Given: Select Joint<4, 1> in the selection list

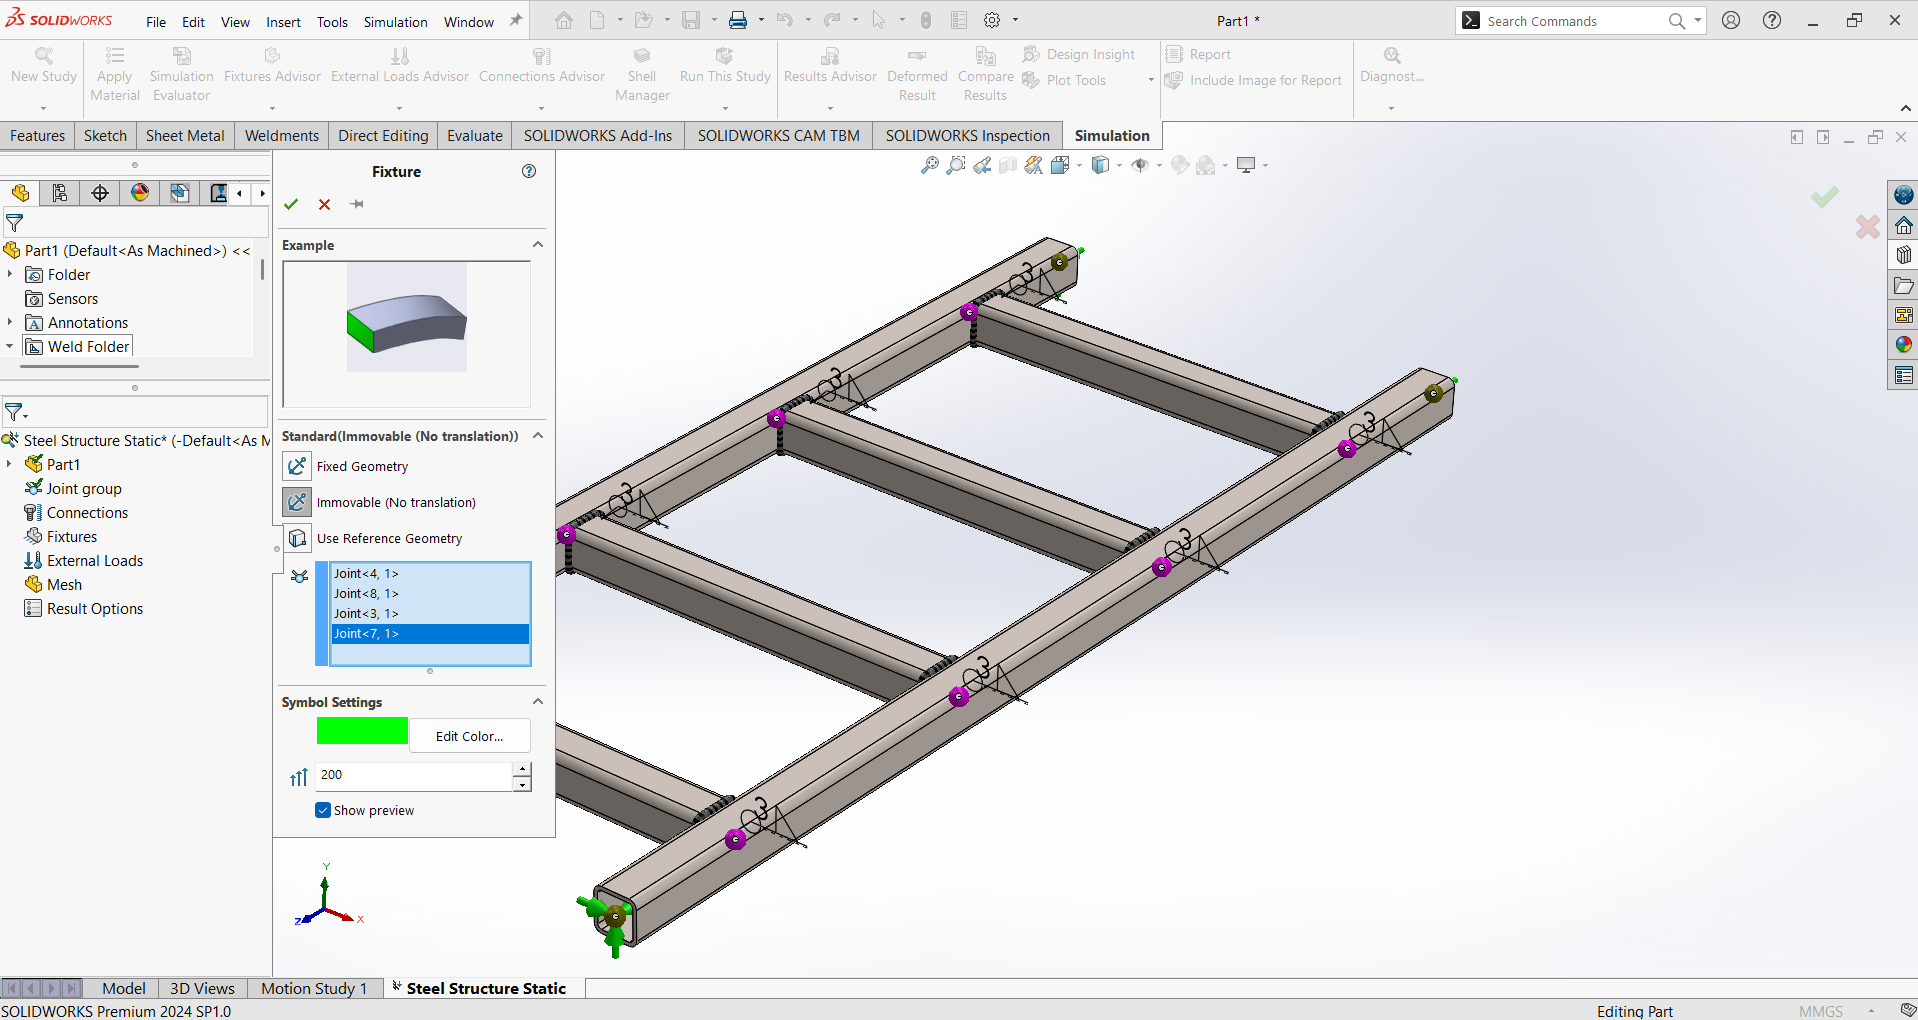Looking at the screenshot, I should click(x=430, y=573).
